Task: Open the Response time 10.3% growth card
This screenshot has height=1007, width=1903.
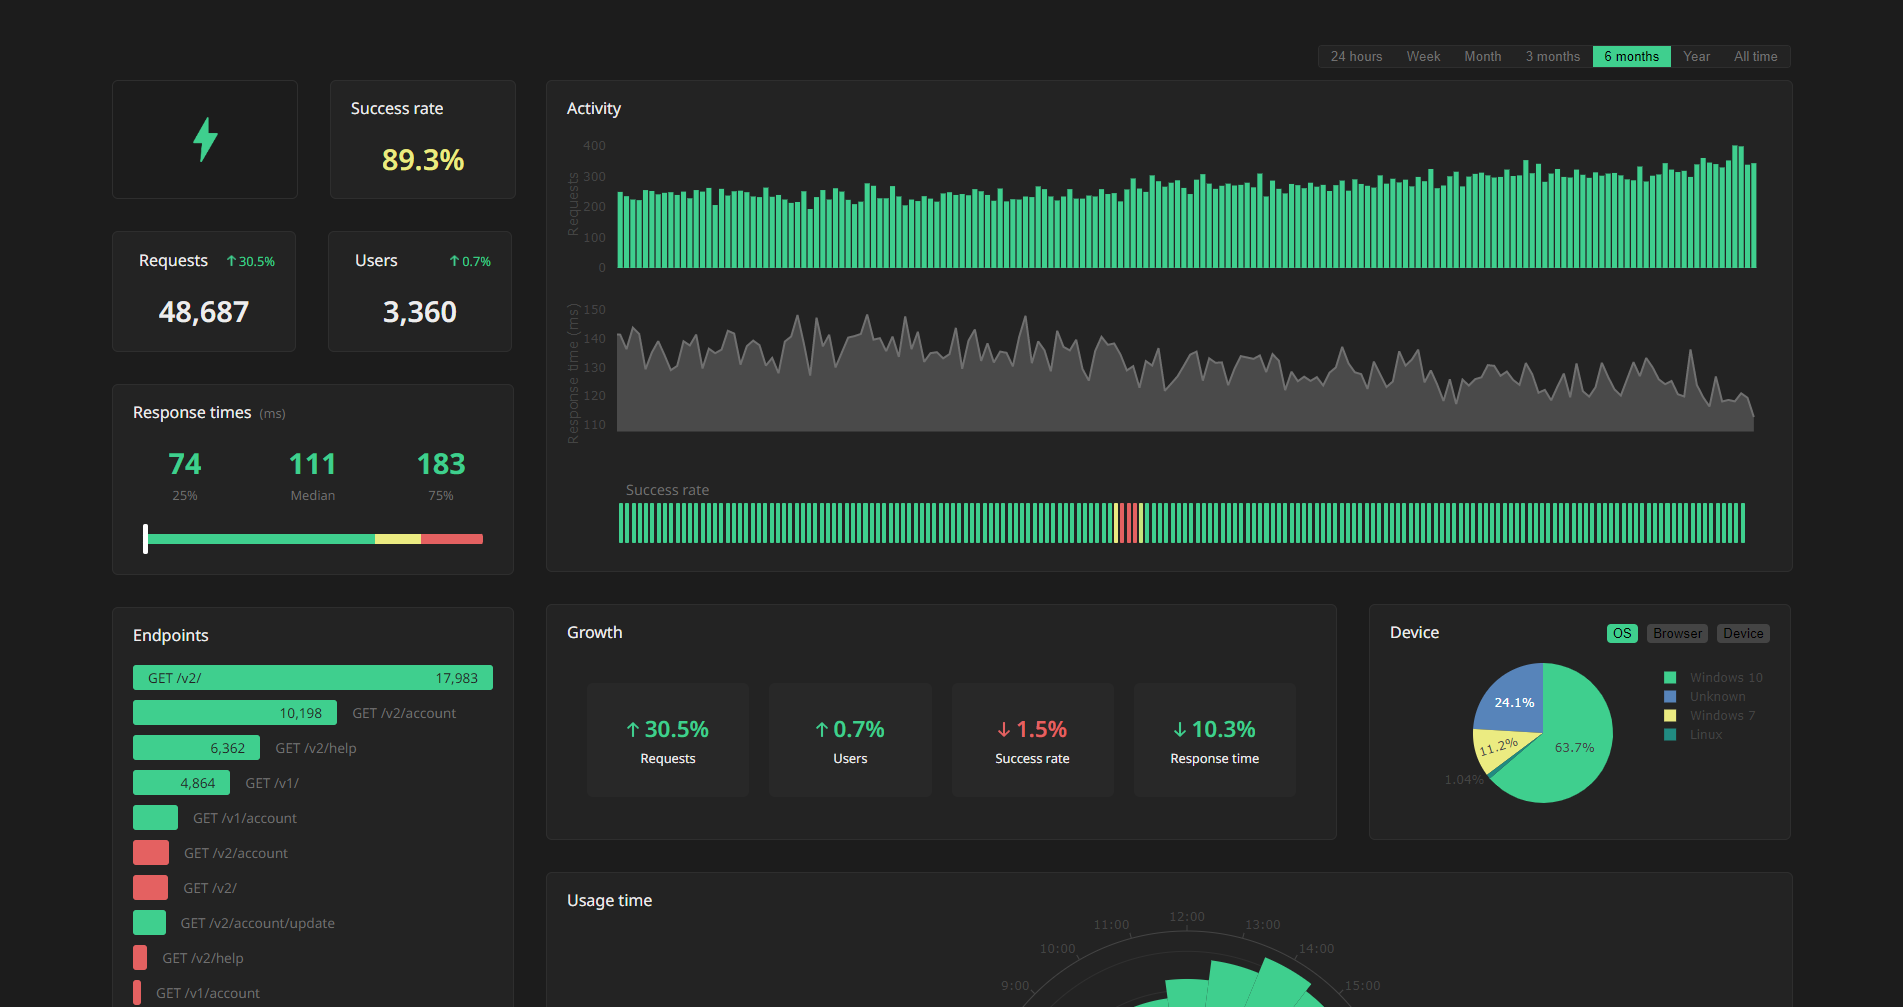Action: [x=1214, y=740]
